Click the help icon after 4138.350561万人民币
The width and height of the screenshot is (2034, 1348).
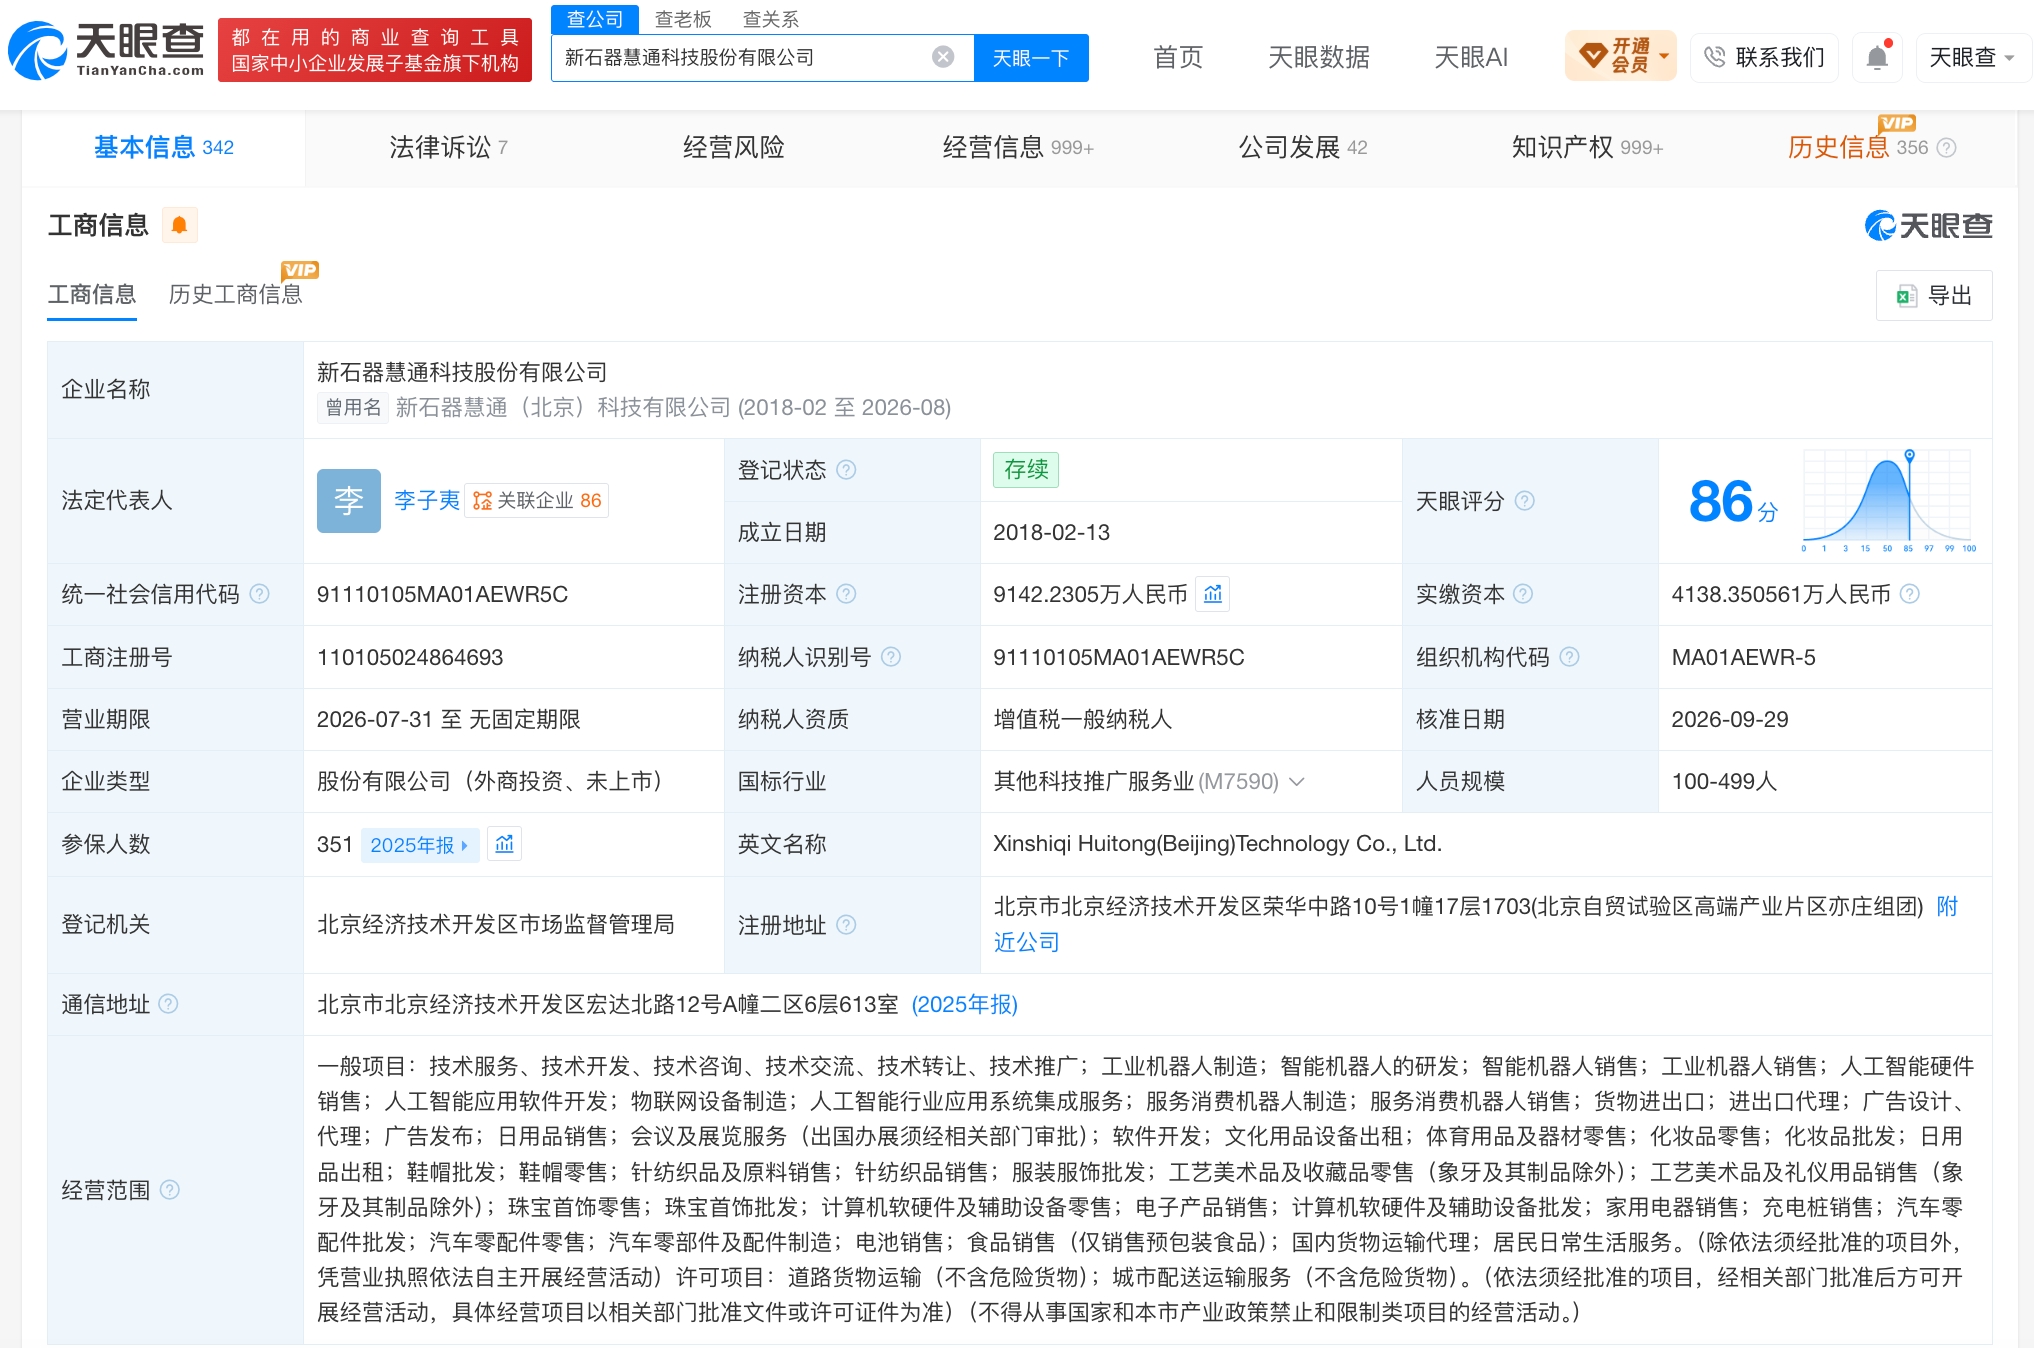click(1910, 594)
